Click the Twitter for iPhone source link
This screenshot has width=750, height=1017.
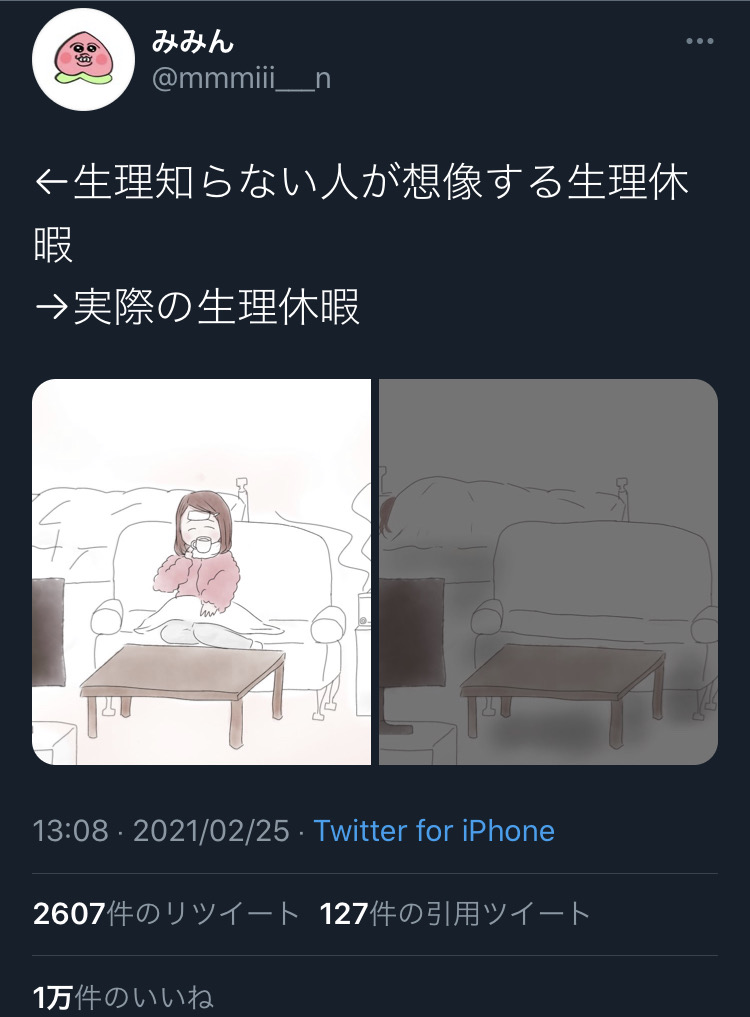coord(434,831)
